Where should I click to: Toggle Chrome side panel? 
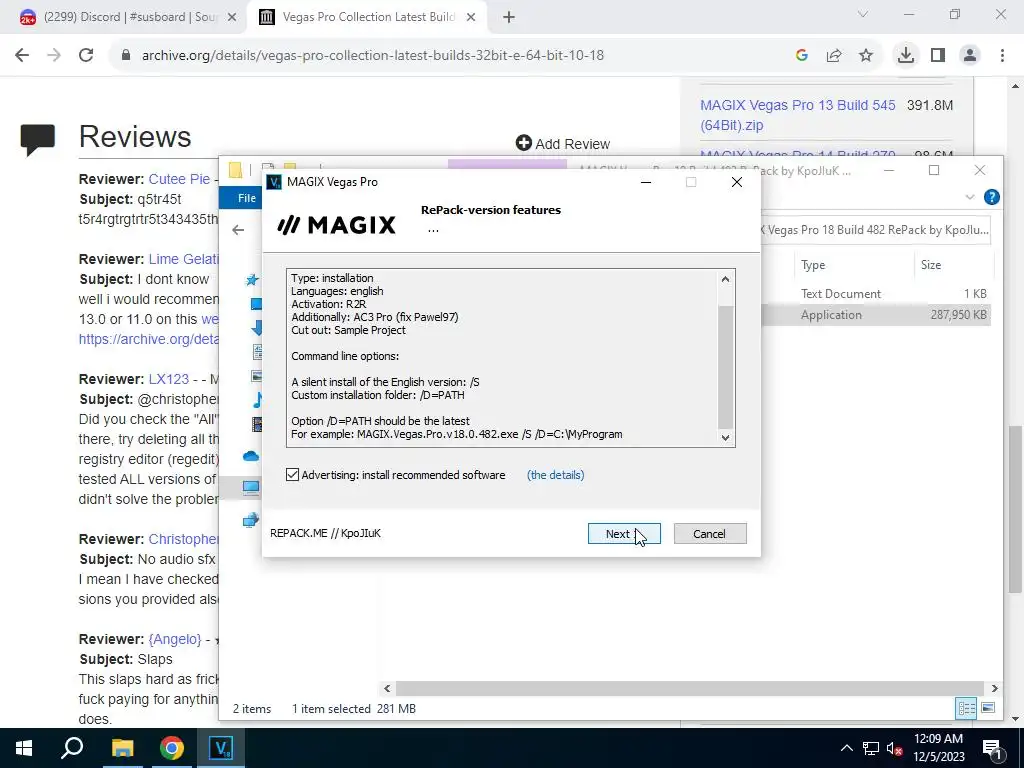click(x=938, y=56)
